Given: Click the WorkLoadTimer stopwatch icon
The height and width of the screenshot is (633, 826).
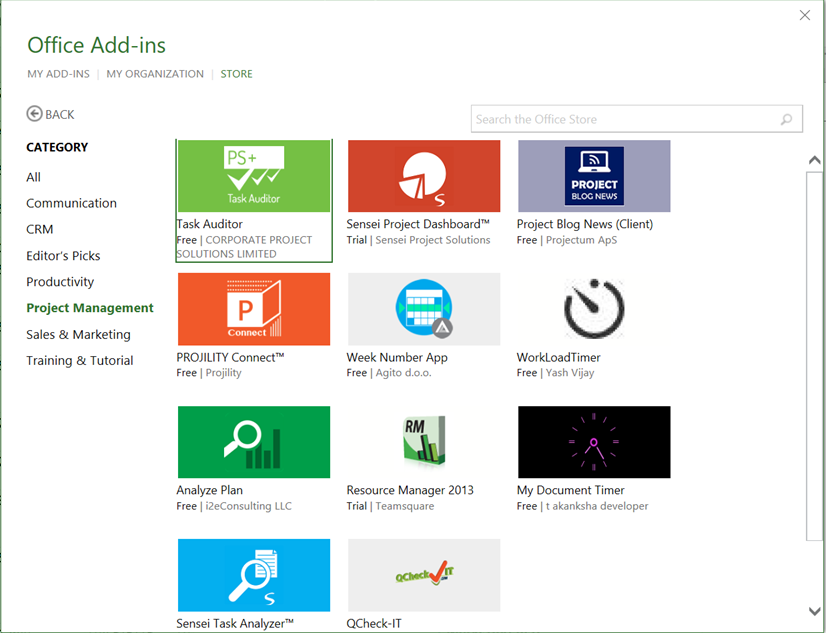Looking at the screenshot, I should 594,309.
